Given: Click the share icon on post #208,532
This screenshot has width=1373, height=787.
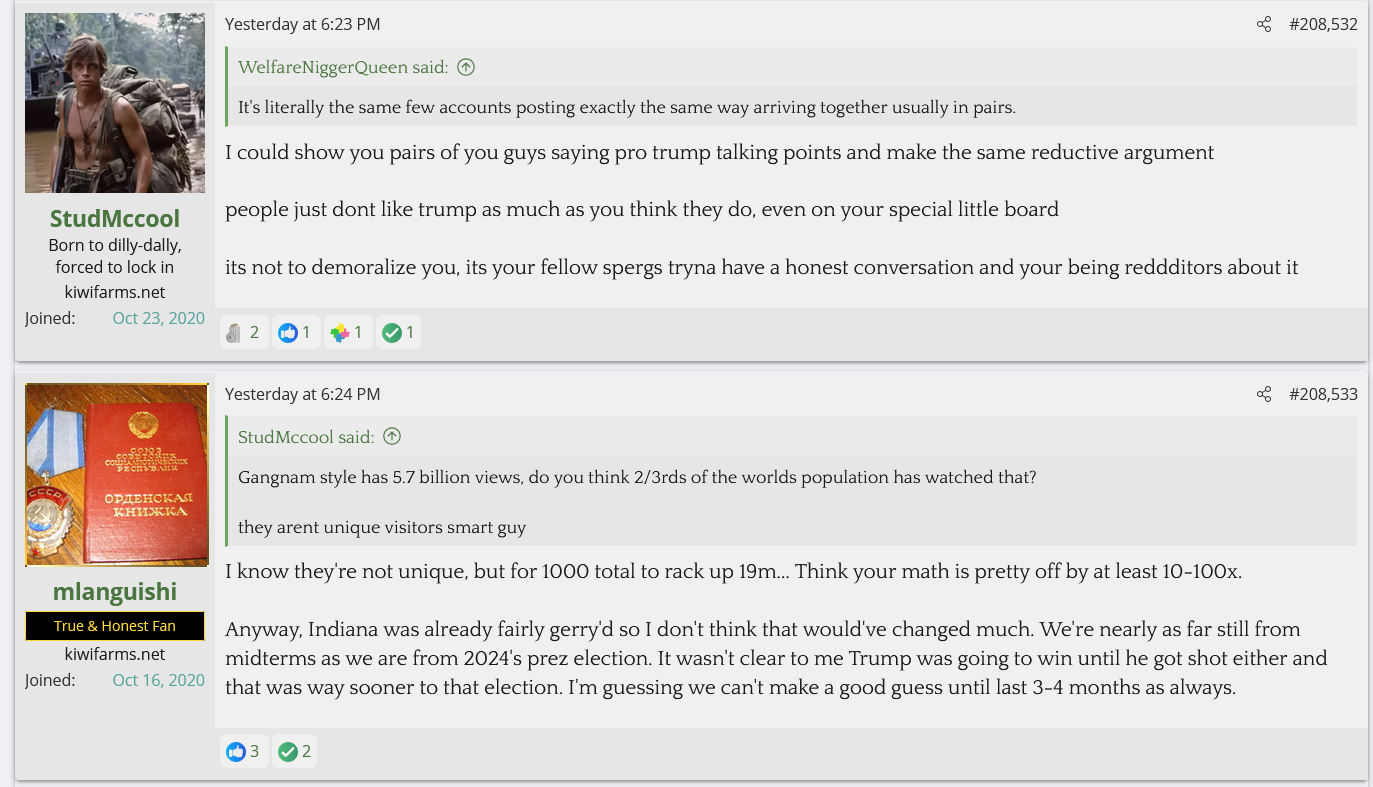Looking at the screenshot, I should pos(1264,24).
